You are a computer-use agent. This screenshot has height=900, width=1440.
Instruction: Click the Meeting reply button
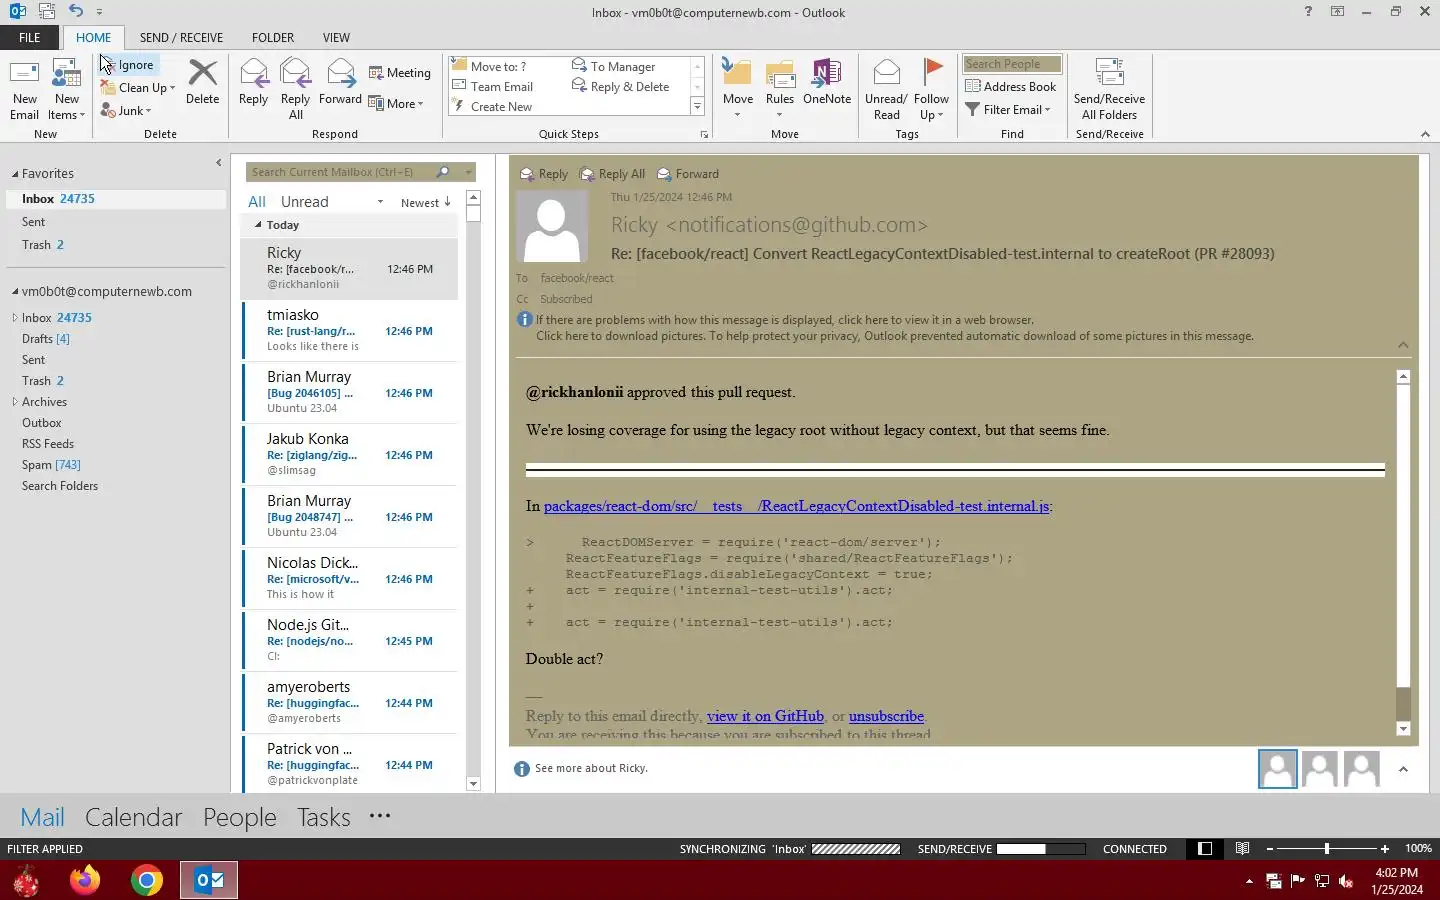click(399, 73)
